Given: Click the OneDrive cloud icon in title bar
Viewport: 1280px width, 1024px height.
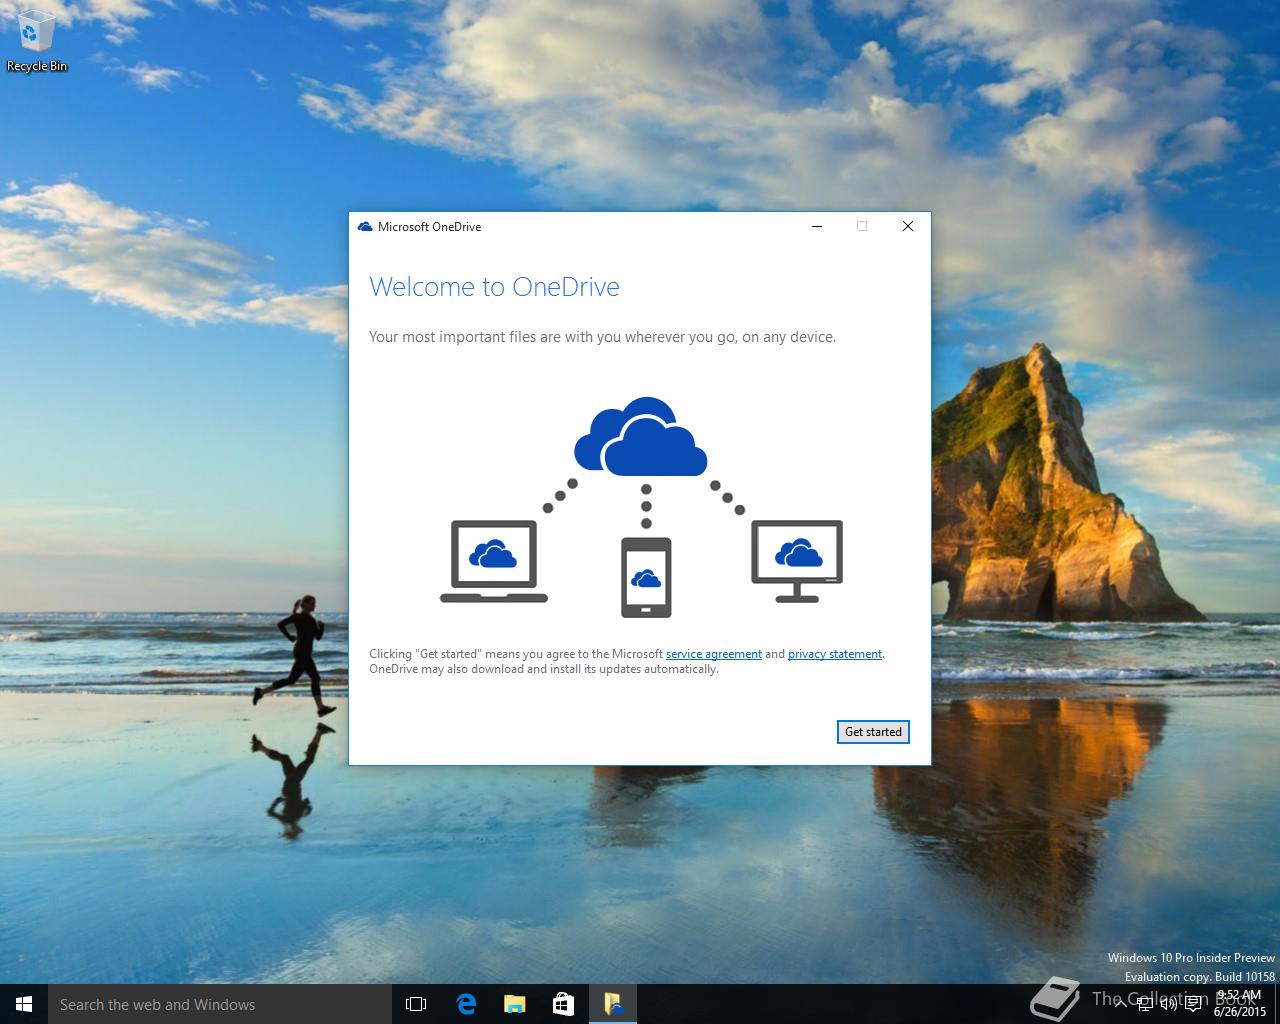Looking at the screenshot, I should point(365,227).
